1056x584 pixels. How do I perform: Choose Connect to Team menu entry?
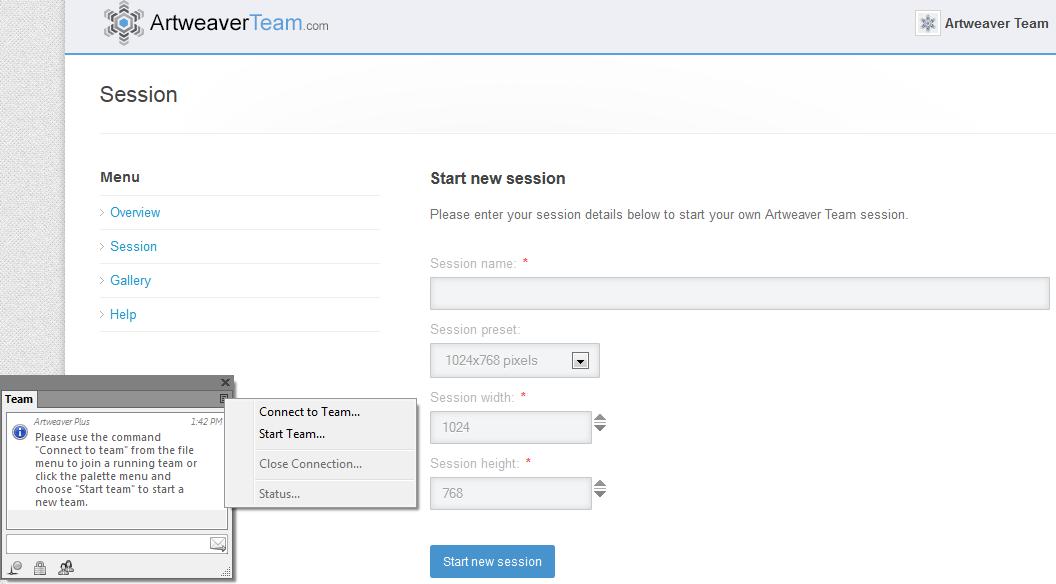309,412
